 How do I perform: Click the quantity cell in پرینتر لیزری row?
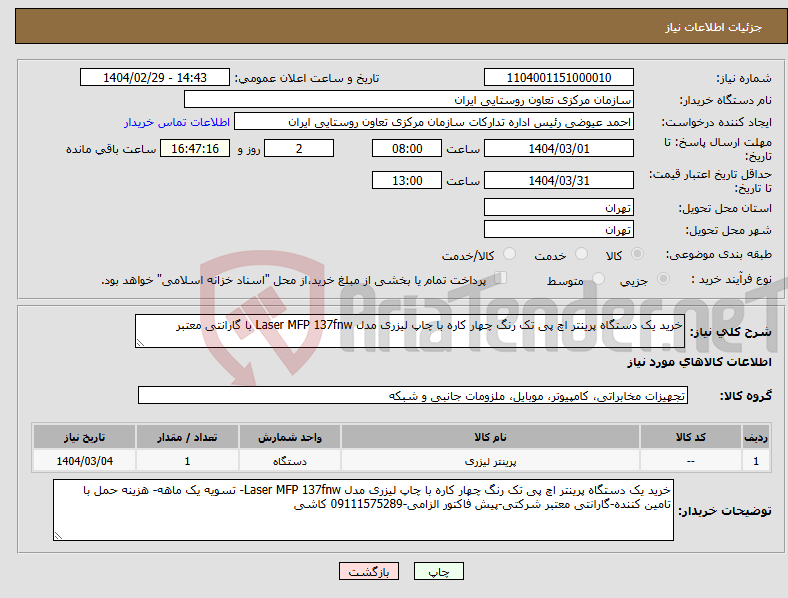pos(187,461)
